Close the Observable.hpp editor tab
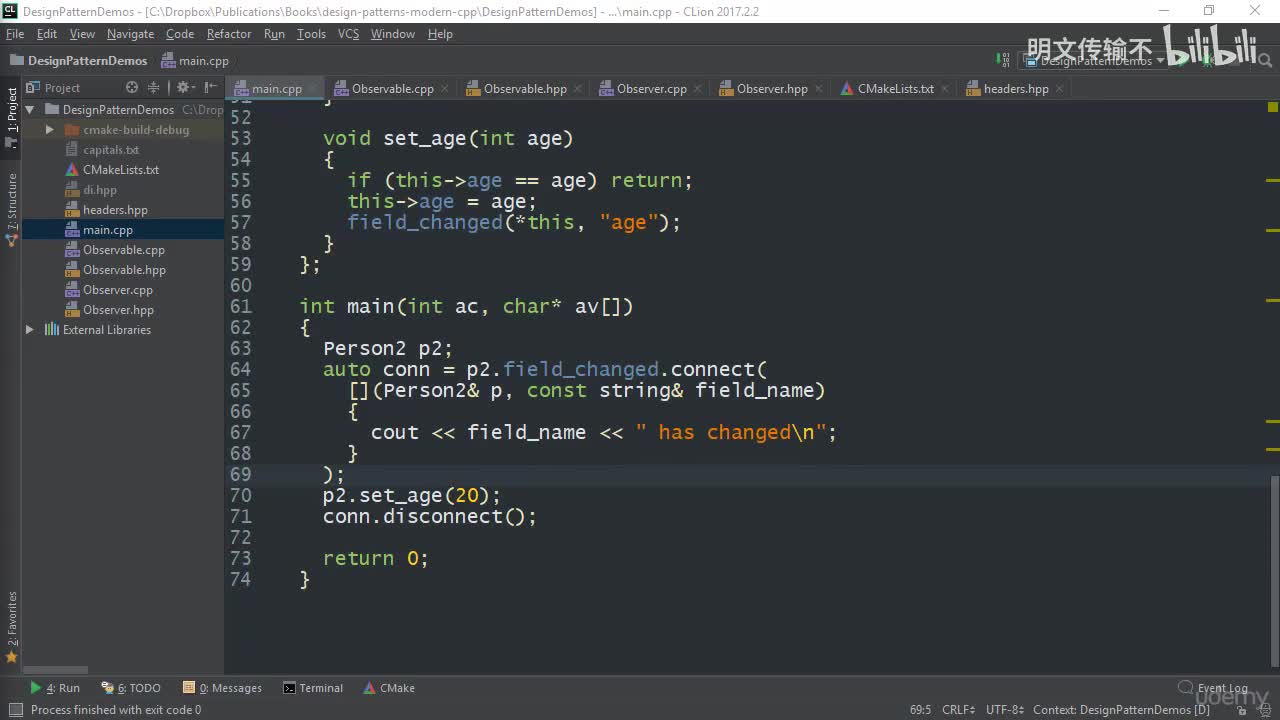The height and width of the screenshot is (720, 1280). click(578, 89)
